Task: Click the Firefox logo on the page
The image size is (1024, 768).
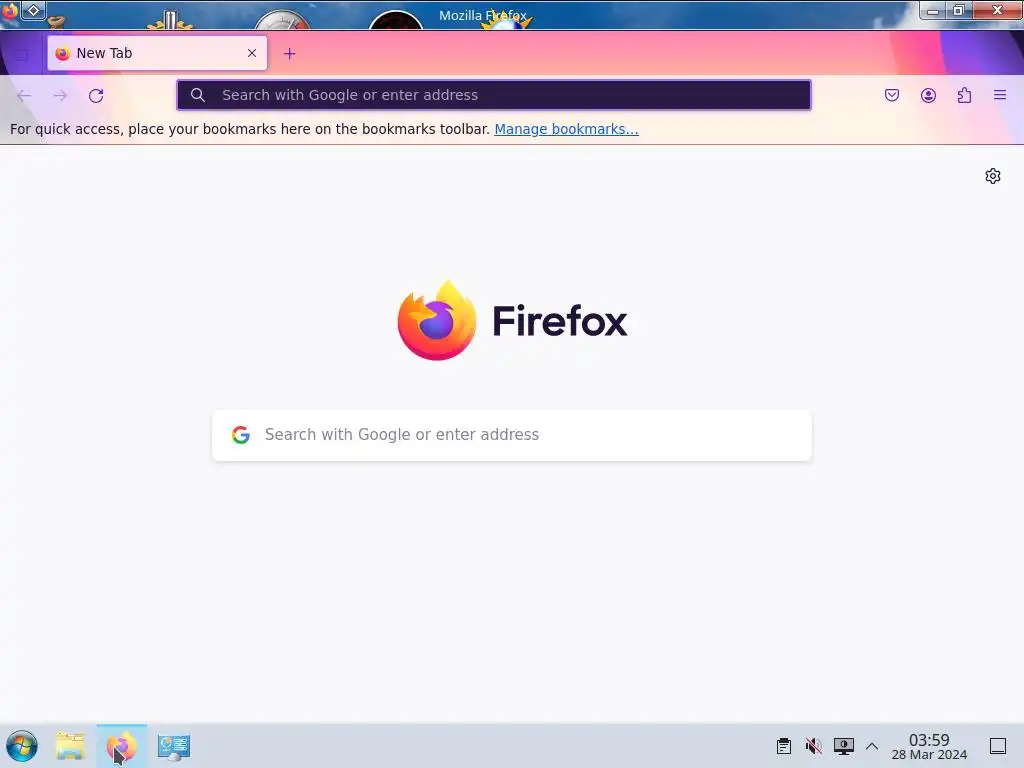Action: tap(437, 320)
